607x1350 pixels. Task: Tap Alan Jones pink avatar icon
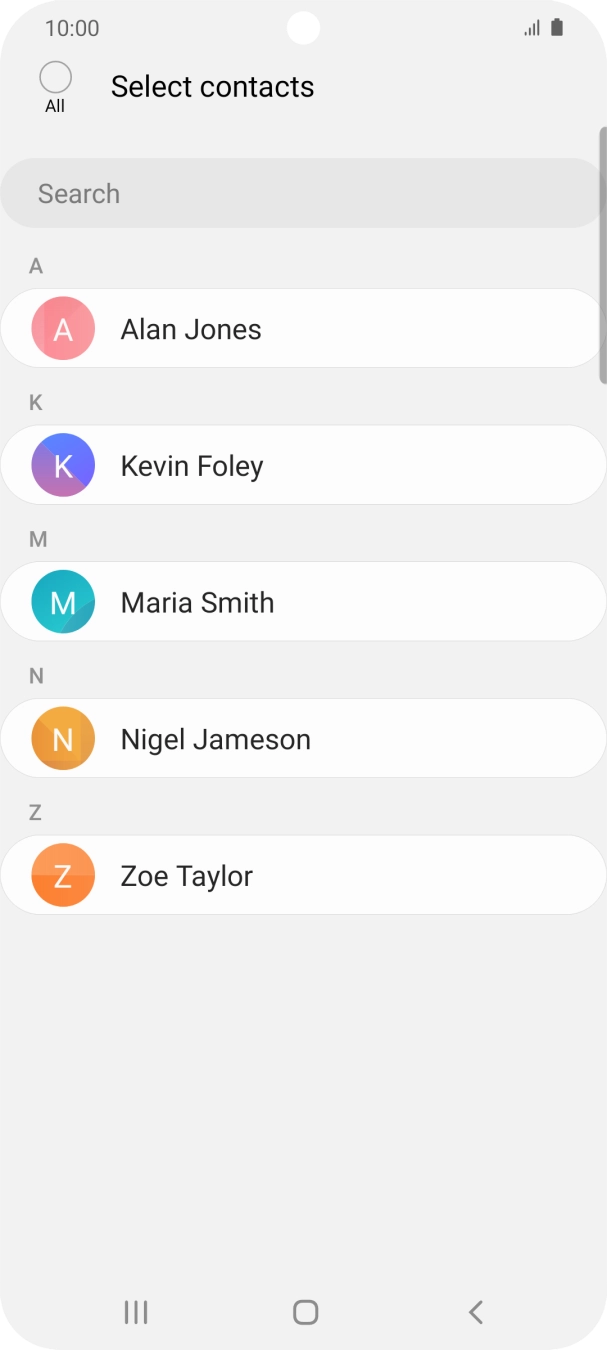63,329
